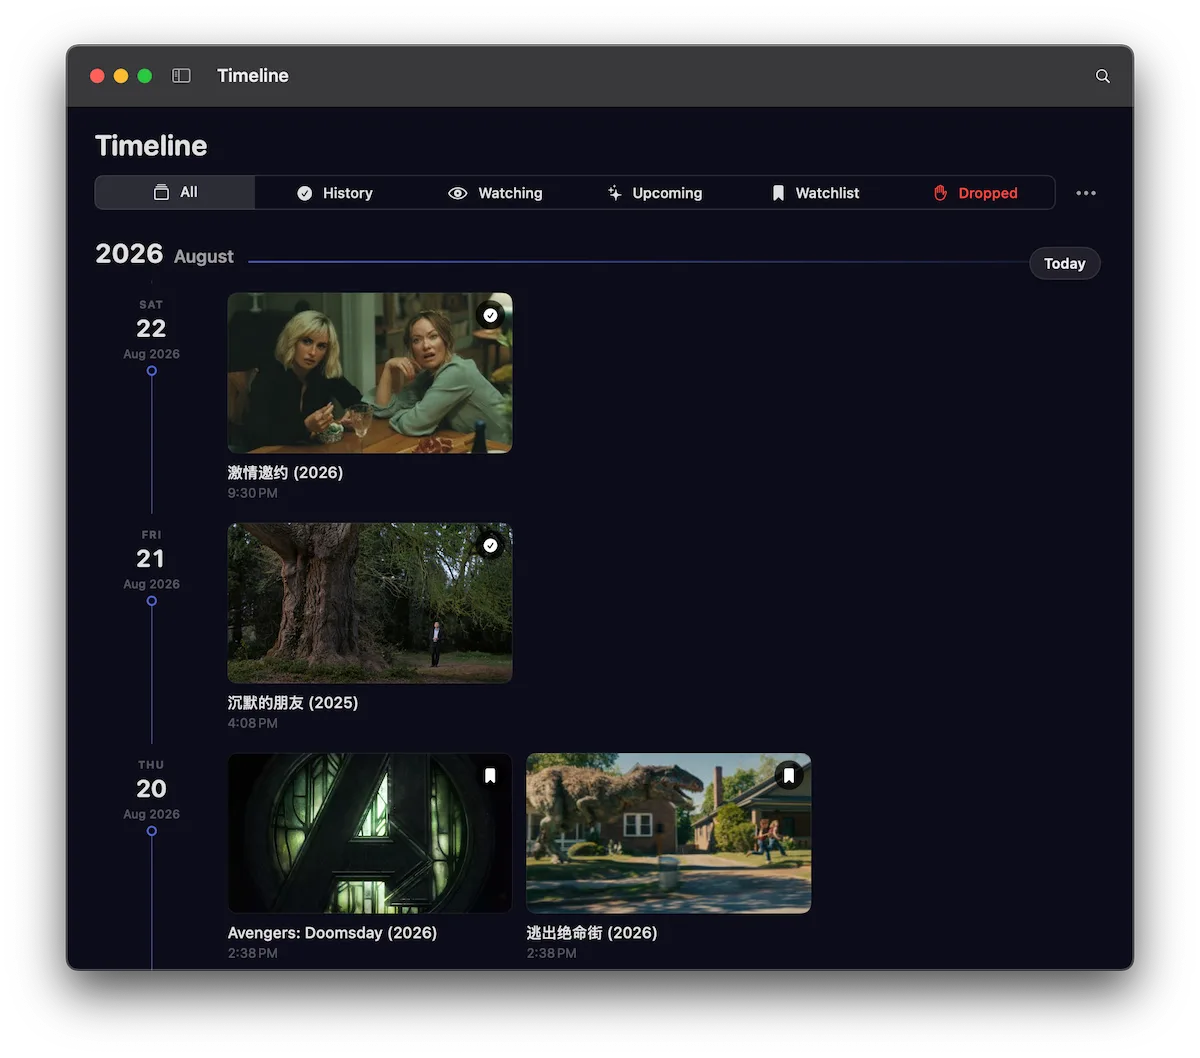Click the History checkmark icon
Screen dimensions: 1200x1058
[x=305, y=193]
